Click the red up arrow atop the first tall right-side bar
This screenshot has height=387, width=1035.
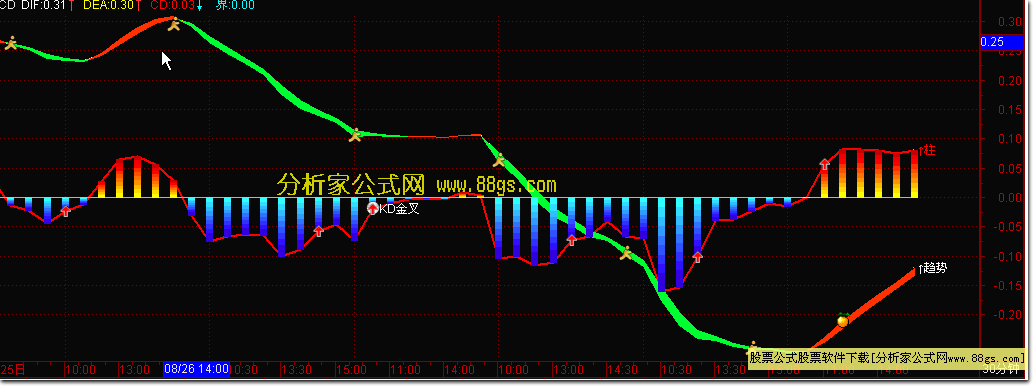[x=824, y=164]
